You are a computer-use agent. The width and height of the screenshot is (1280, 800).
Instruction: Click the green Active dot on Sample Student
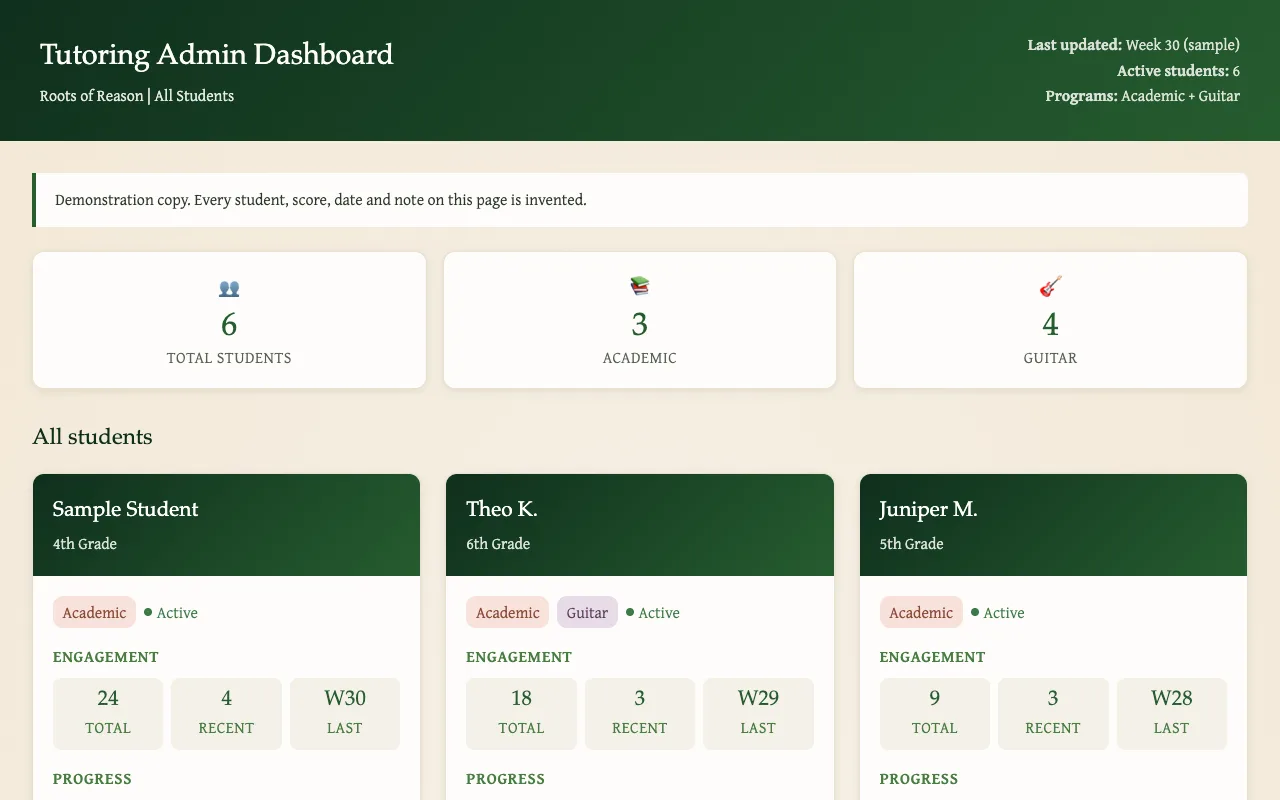(x=148, y=612)
